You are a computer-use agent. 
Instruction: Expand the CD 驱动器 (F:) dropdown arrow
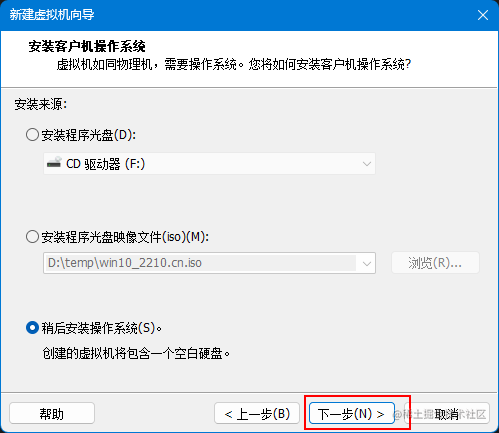pyautogui.click(x=367, y=164)
